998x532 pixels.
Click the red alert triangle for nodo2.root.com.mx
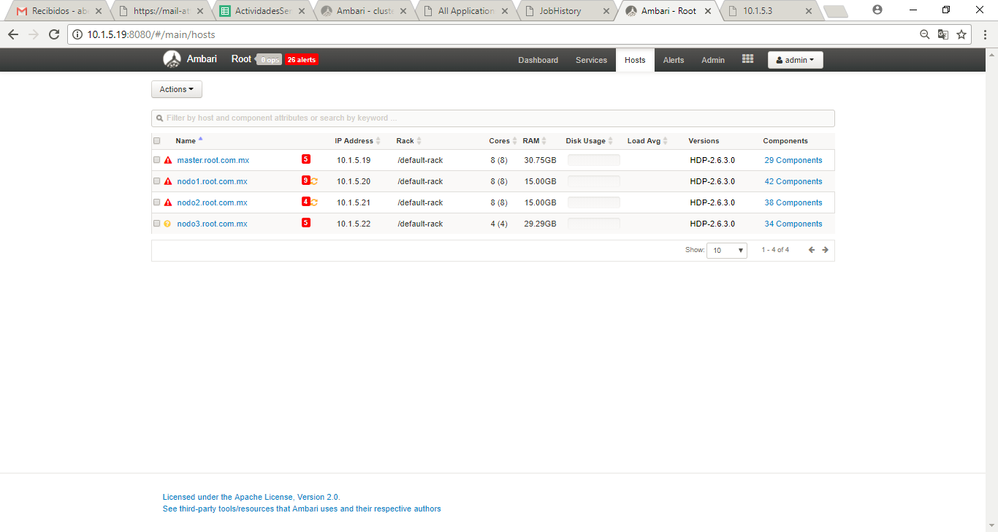(x=168, y=202)
